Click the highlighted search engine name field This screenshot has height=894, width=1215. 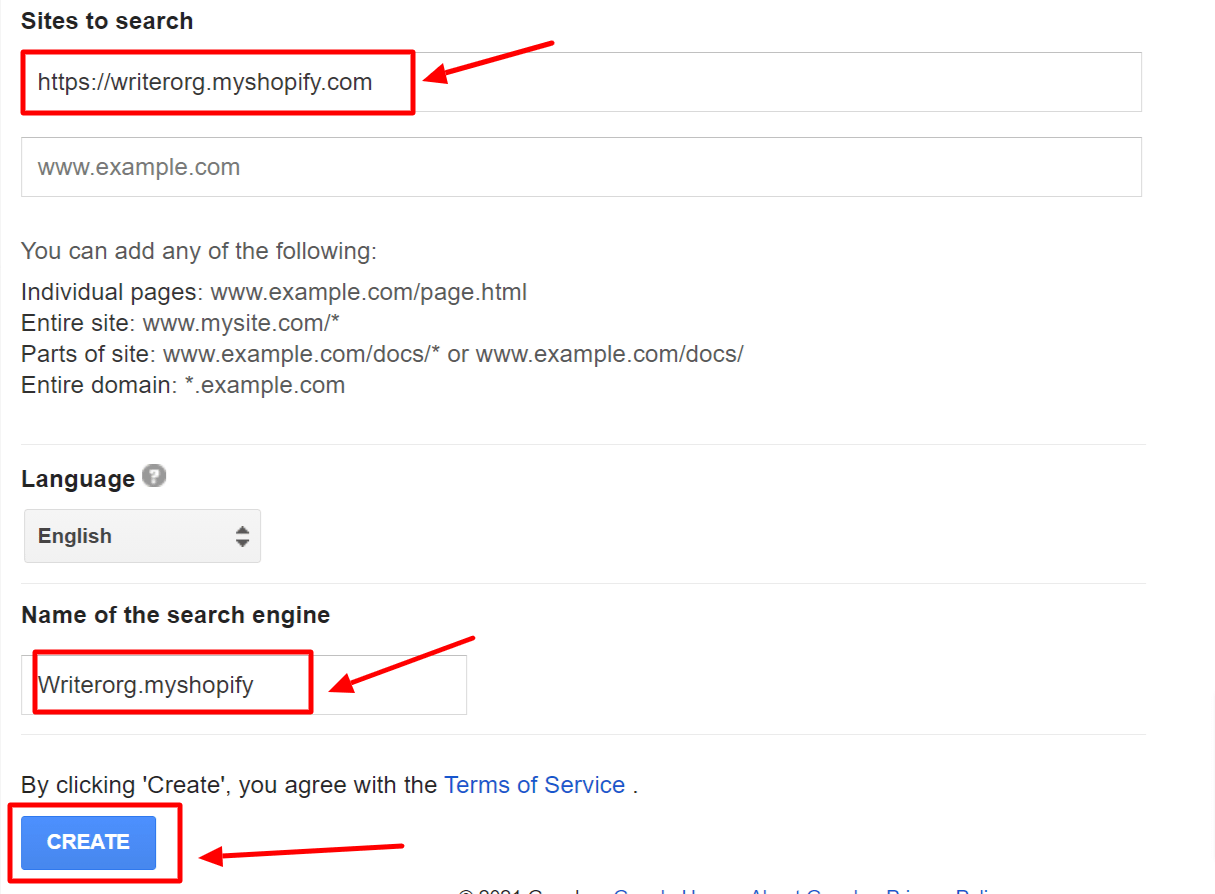[x=170, y=683]
